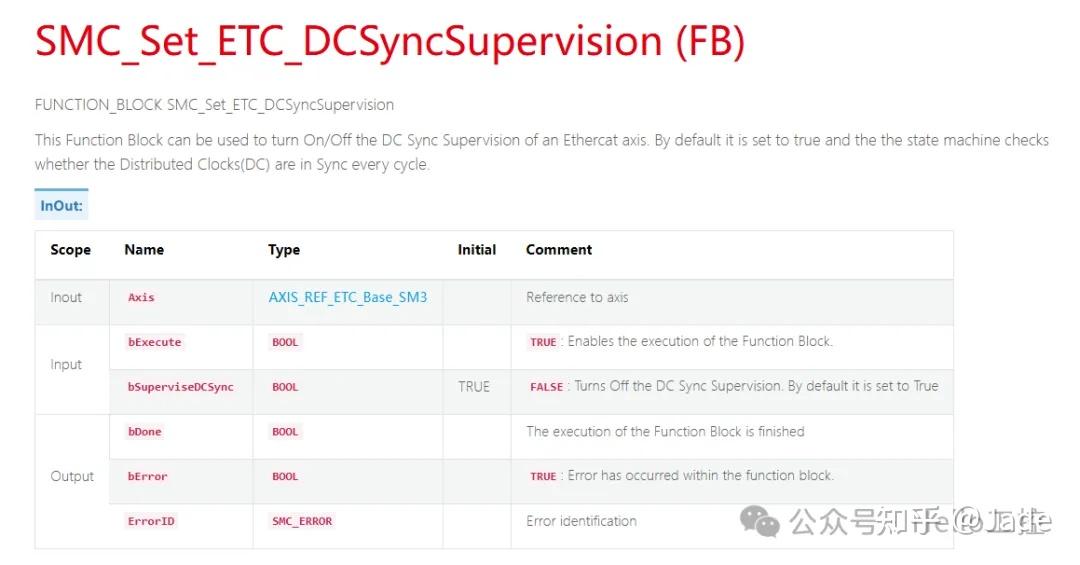Click the FALSE keyword in bSuperviseDCSync comment
Screen dimensions: 1080x565
[546, 387]
